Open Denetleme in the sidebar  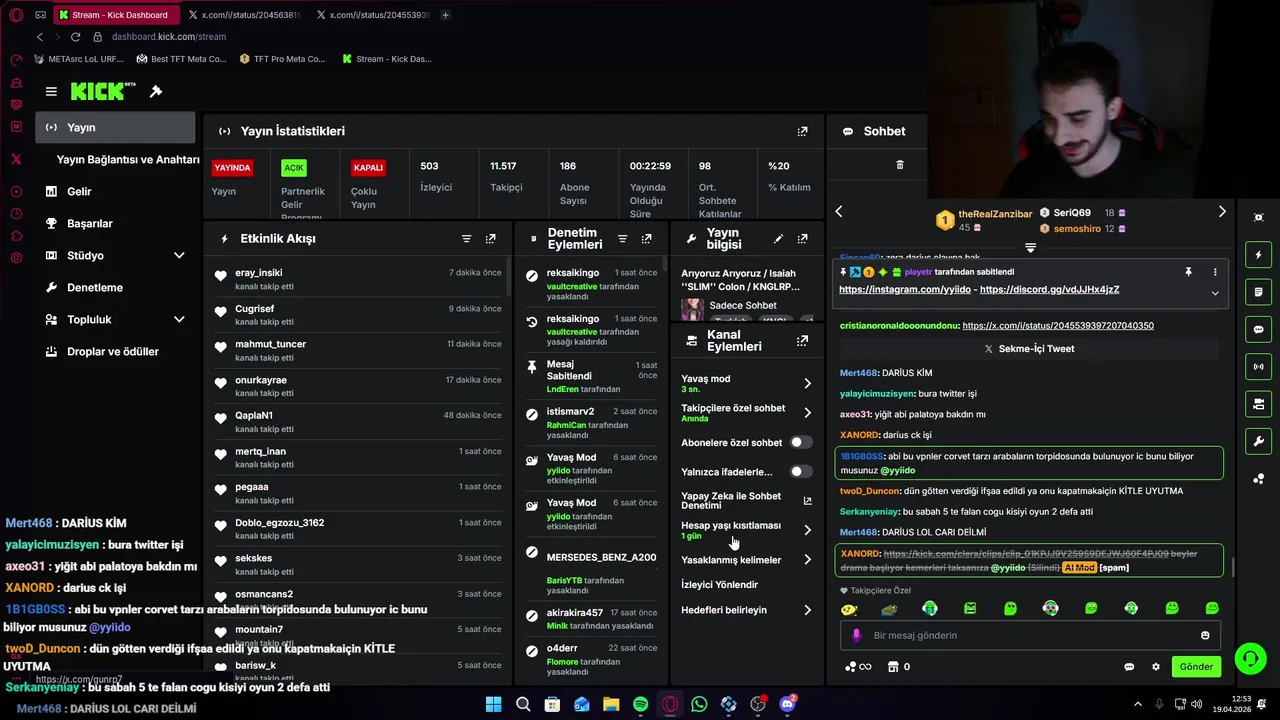tap(116, 287)
